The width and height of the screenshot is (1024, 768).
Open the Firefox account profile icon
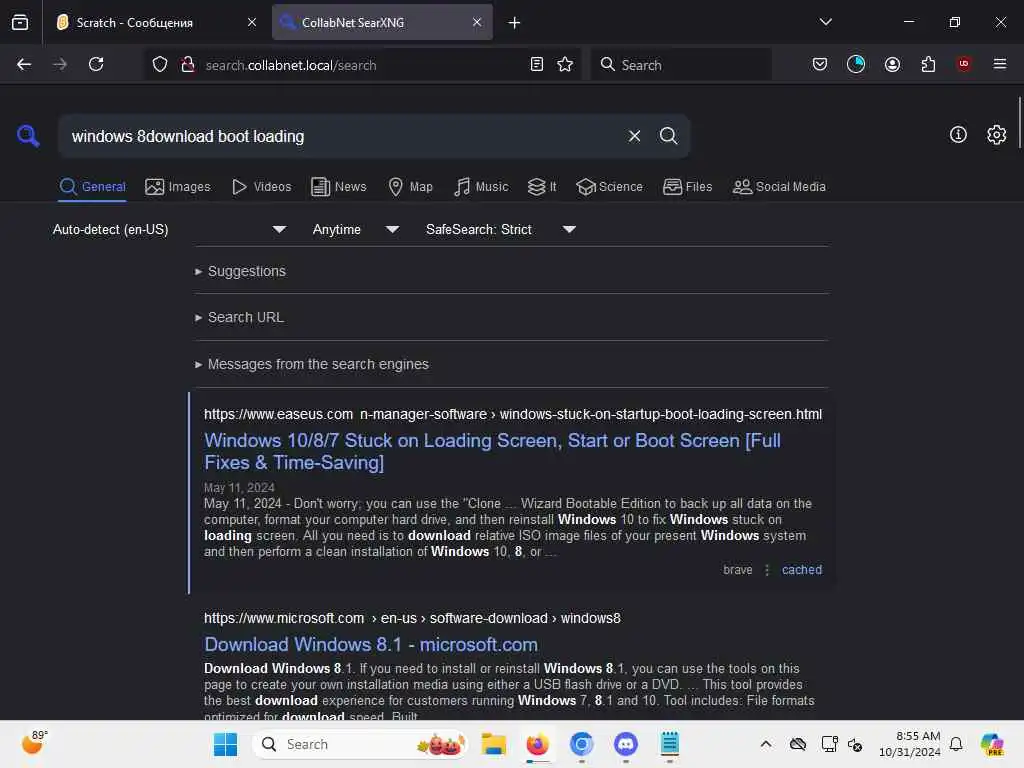coord(892,64)
